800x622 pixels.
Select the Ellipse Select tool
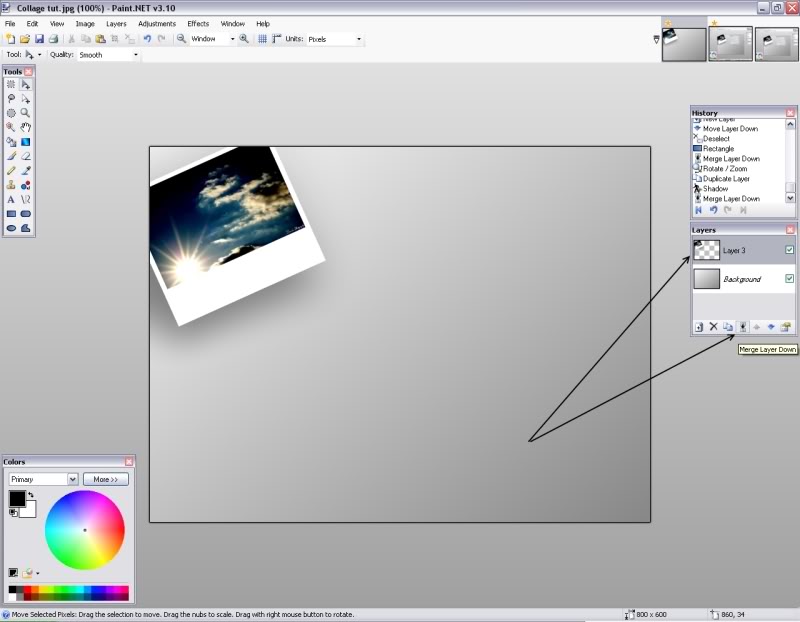pos(11,113)
